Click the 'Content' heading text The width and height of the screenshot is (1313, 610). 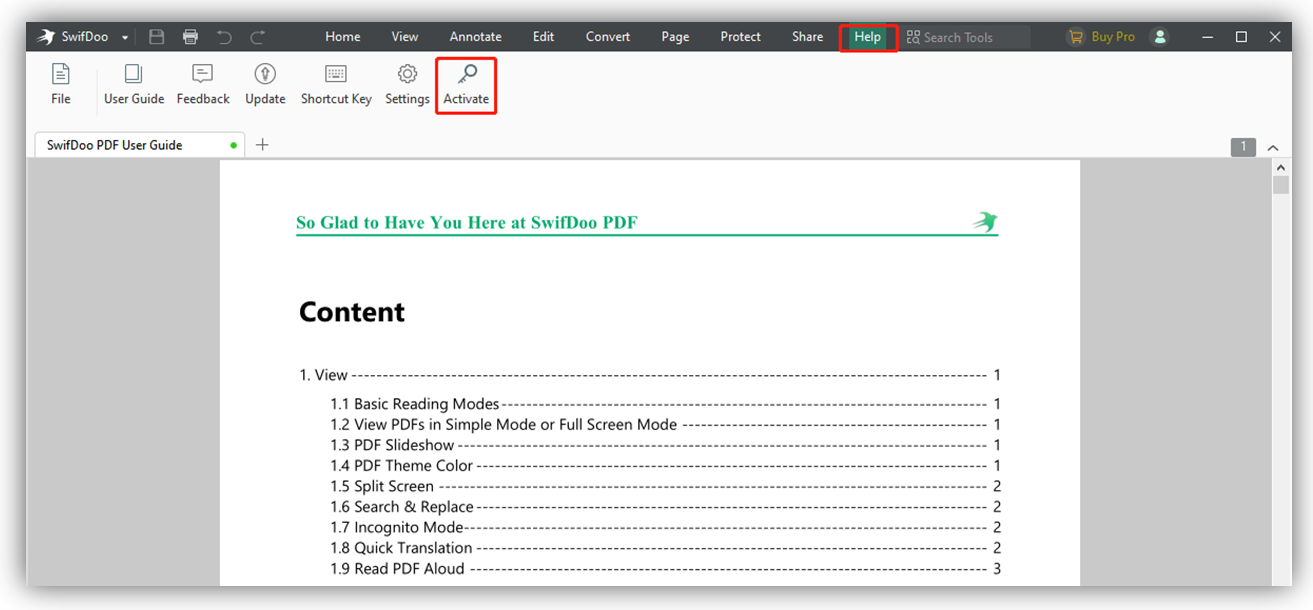coord(352,312)
